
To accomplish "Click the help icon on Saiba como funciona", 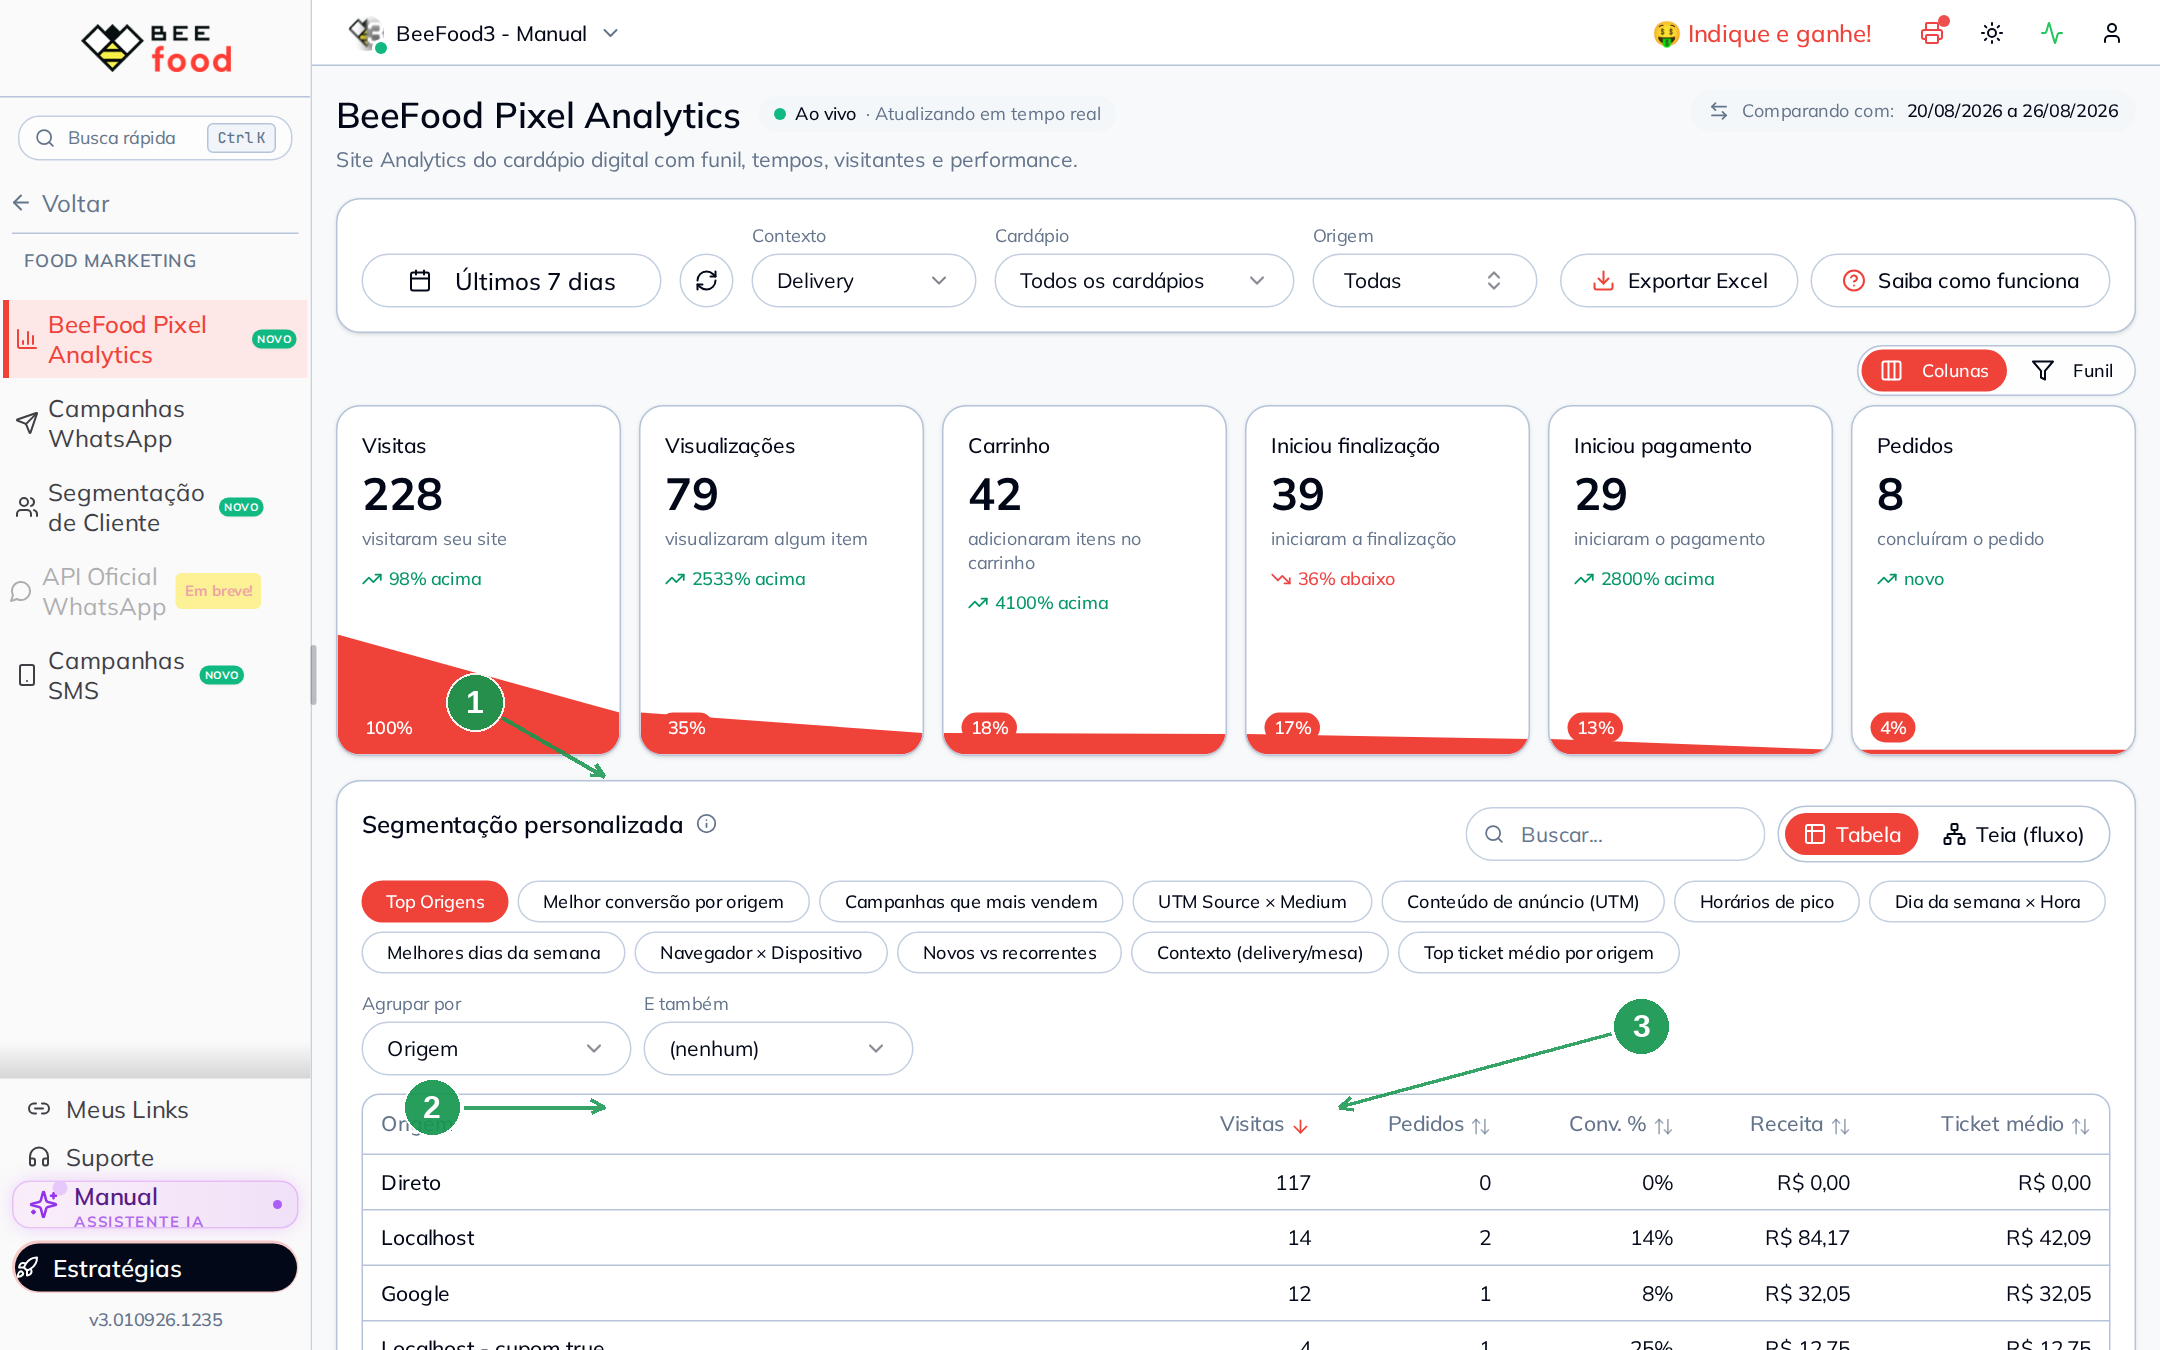I will pyautogui.click(x=1853, y=281).
